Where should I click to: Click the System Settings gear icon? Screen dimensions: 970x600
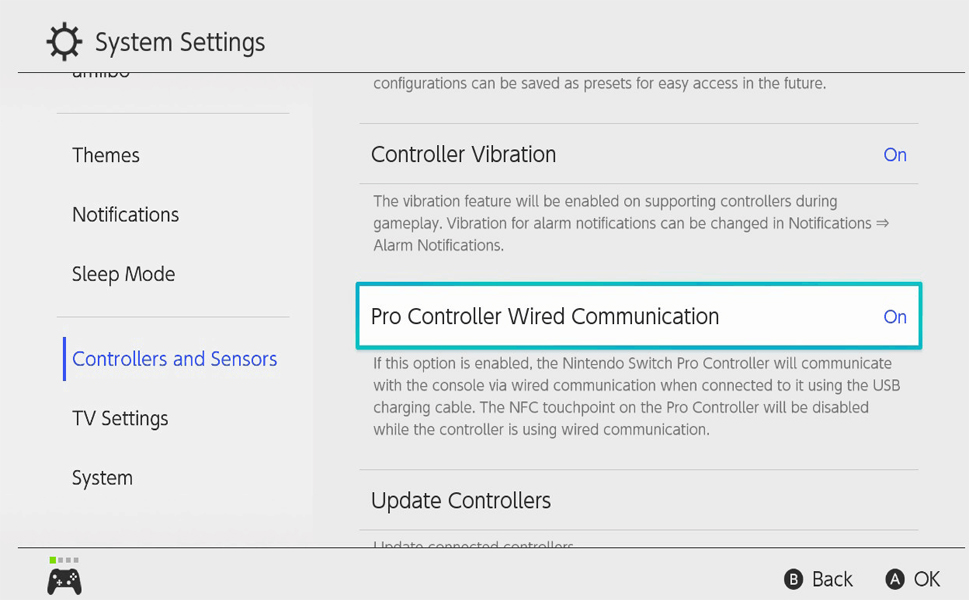click(64, 43)
